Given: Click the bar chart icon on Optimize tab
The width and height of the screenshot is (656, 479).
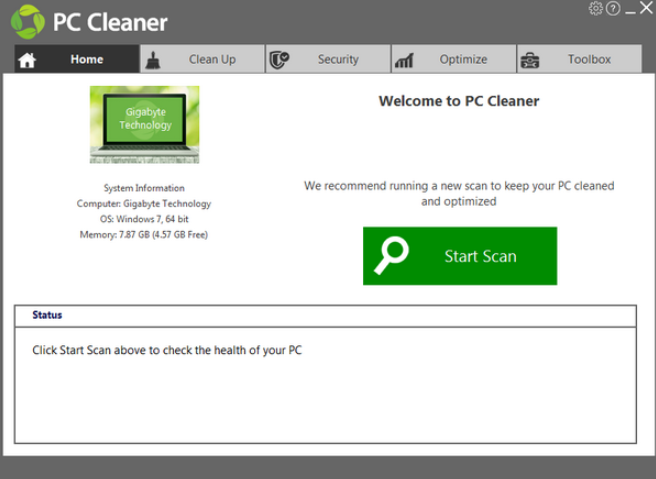Looking at the screenshot, I should point(404,61).
